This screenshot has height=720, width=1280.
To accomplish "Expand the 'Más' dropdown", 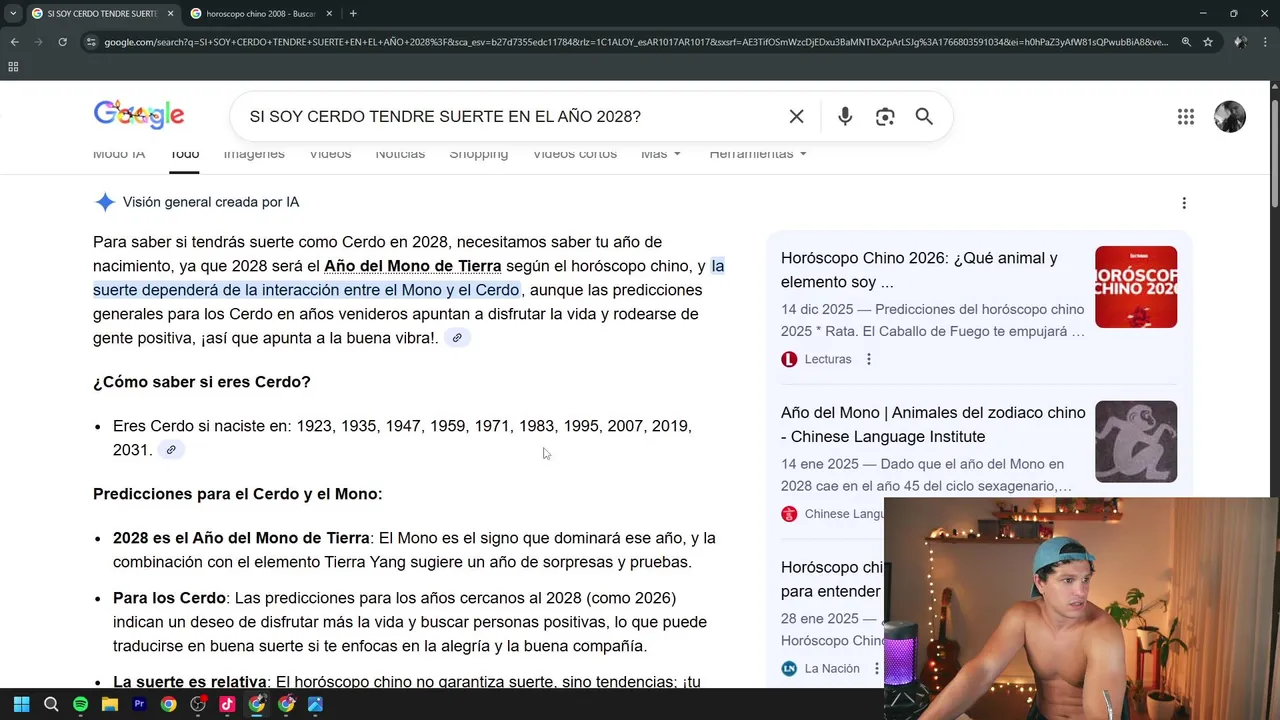I will (661, 154).
